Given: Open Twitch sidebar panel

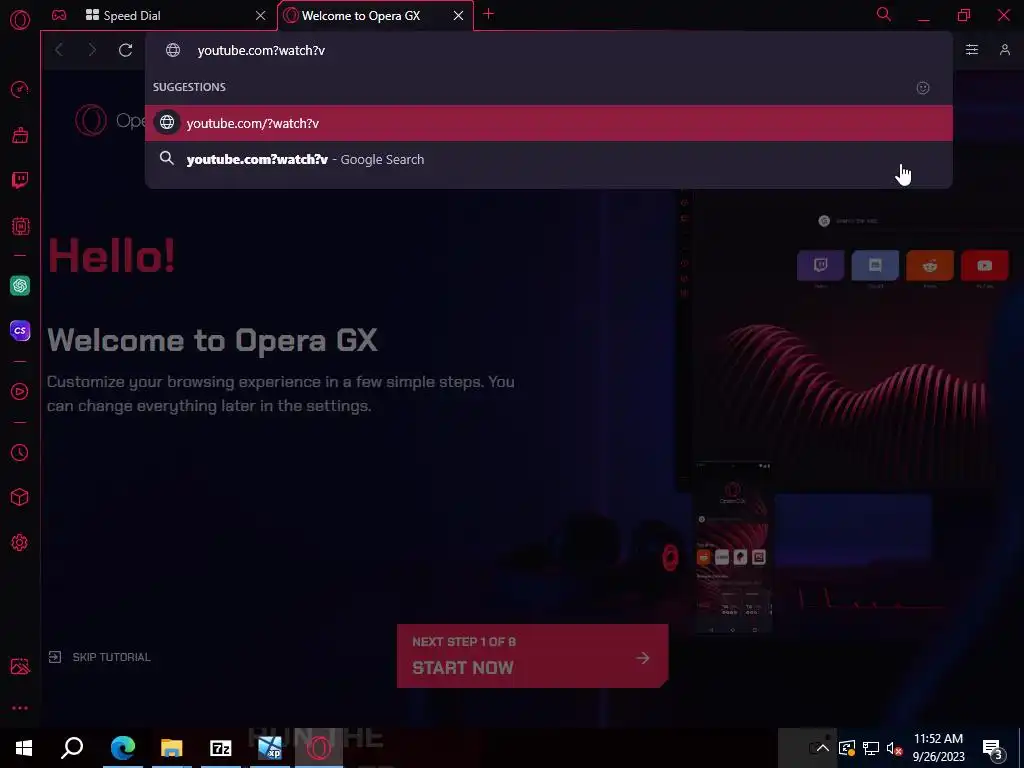Looking at the screenshot, I should tap(20, 180).
